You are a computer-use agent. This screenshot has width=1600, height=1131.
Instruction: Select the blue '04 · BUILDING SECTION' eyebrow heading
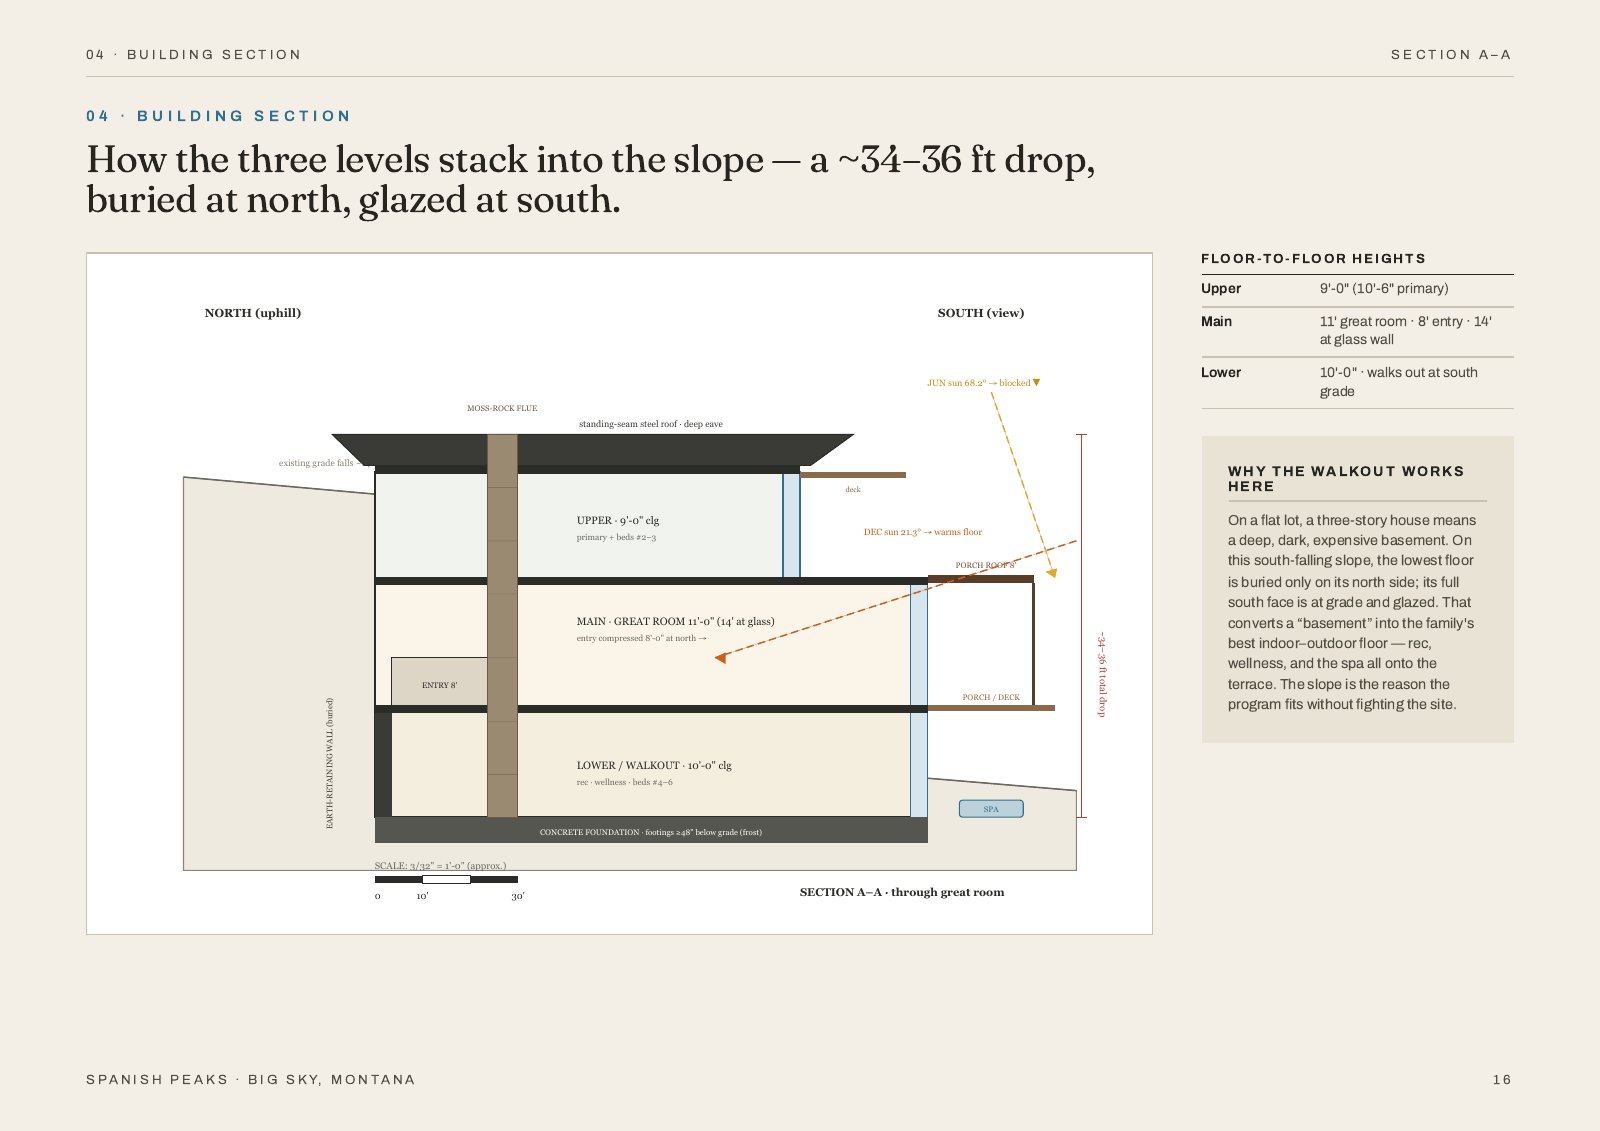click(218, 116)
